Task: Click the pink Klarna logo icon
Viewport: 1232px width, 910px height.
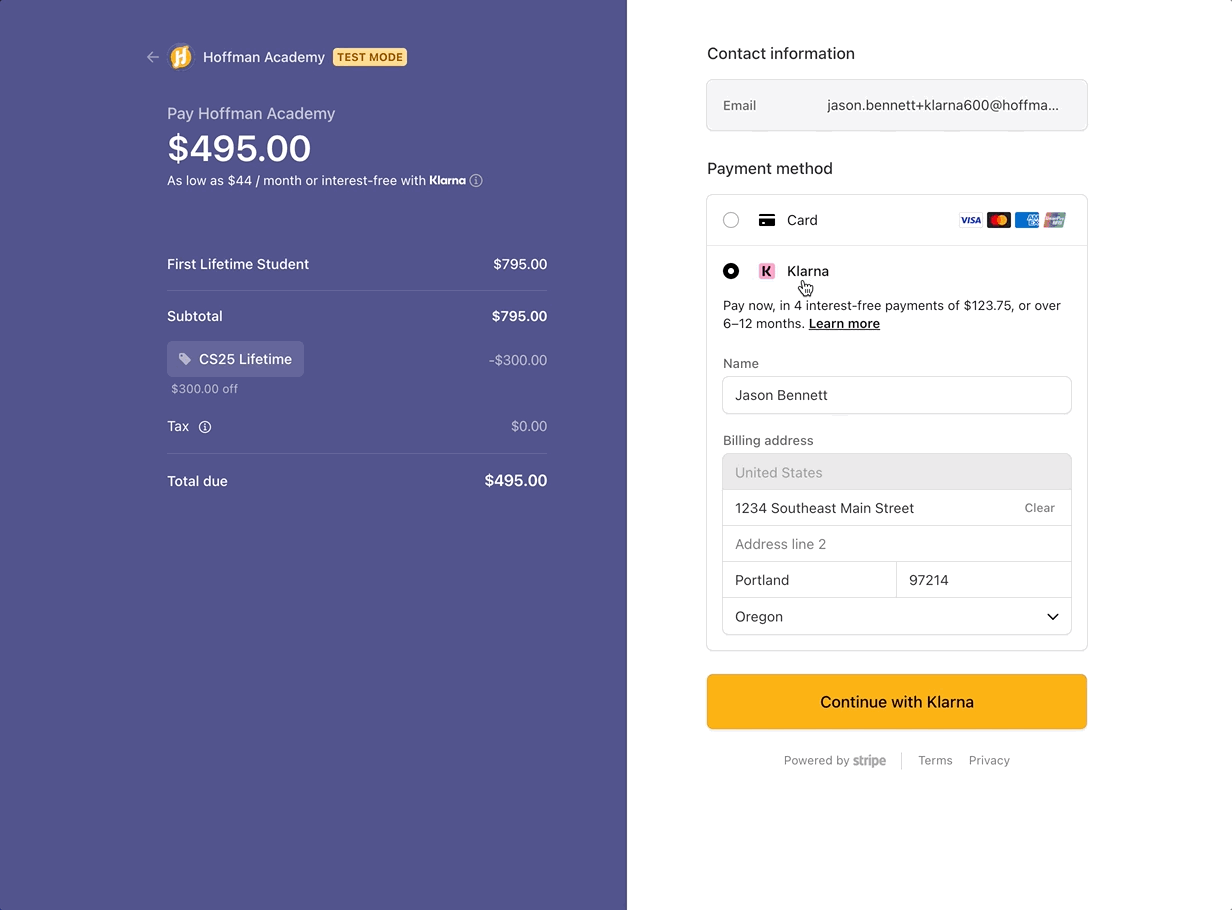Action: tap(767, 271)
